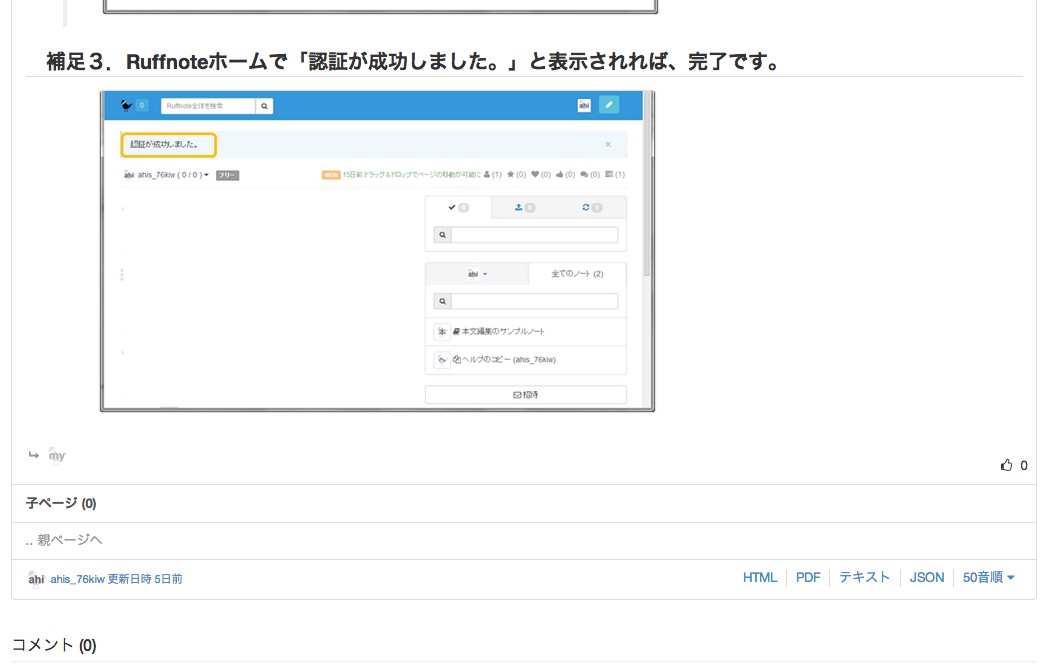Click the 更新日時 5日前 timestamp

(x=145, y=579)
